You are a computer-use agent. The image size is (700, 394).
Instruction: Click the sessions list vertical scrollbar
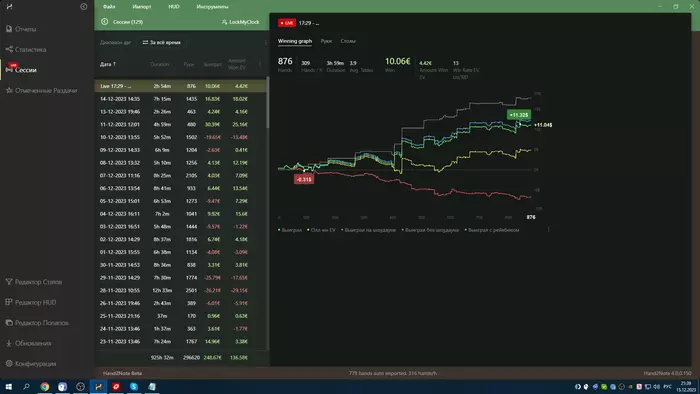click(x=268, y=104)
